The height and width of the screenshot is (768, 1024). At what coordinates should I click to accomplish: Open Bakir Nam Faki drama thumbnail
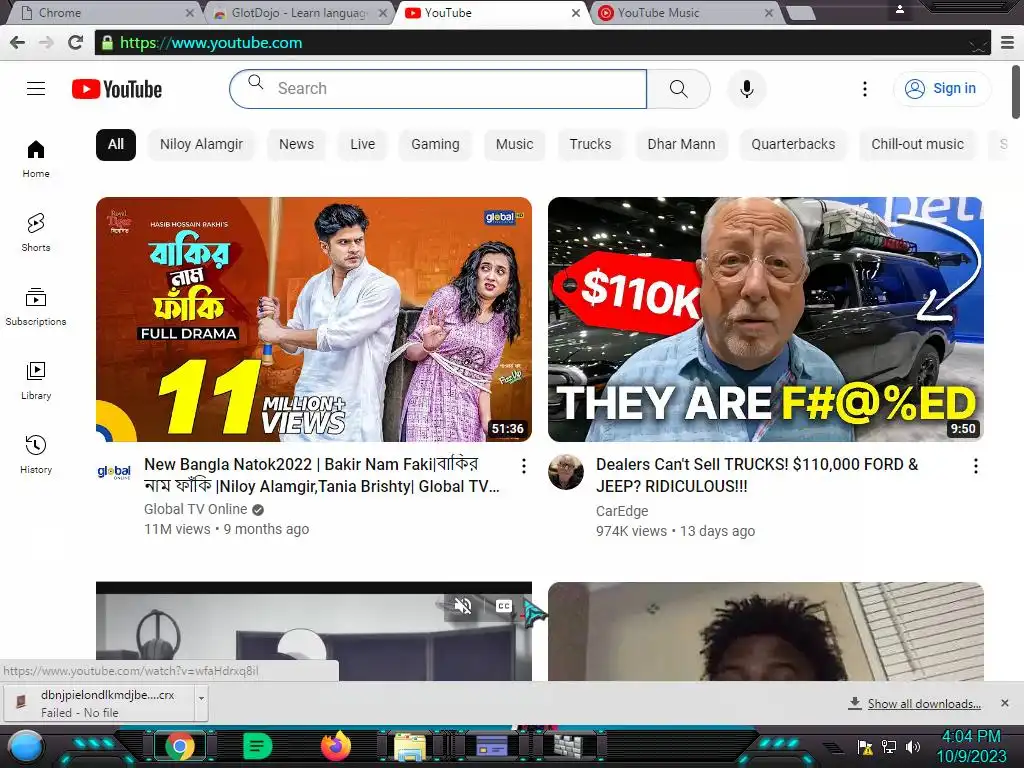point(313,319)
